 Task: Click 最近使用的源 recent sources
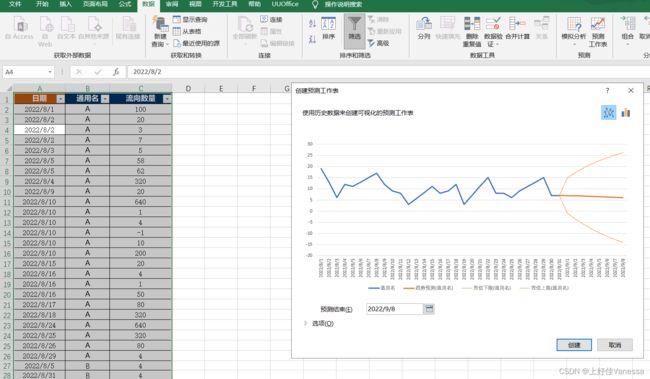coord(196,43)
